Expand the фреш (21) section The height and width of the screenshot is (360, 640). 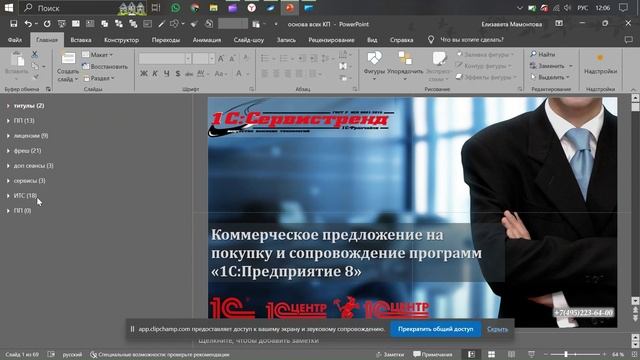(8, 151)
